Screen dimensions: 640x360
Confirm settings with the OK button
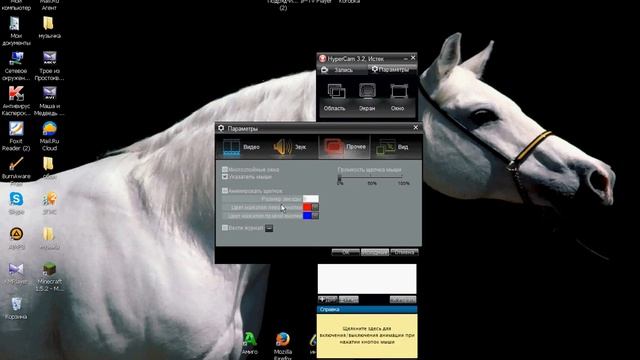point(345,252)
